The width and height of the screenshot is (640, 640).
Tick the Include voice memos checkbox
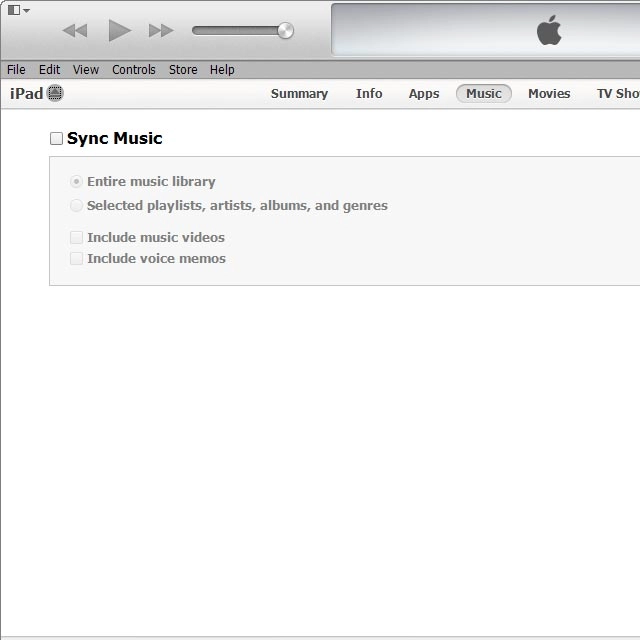point(77,259)
